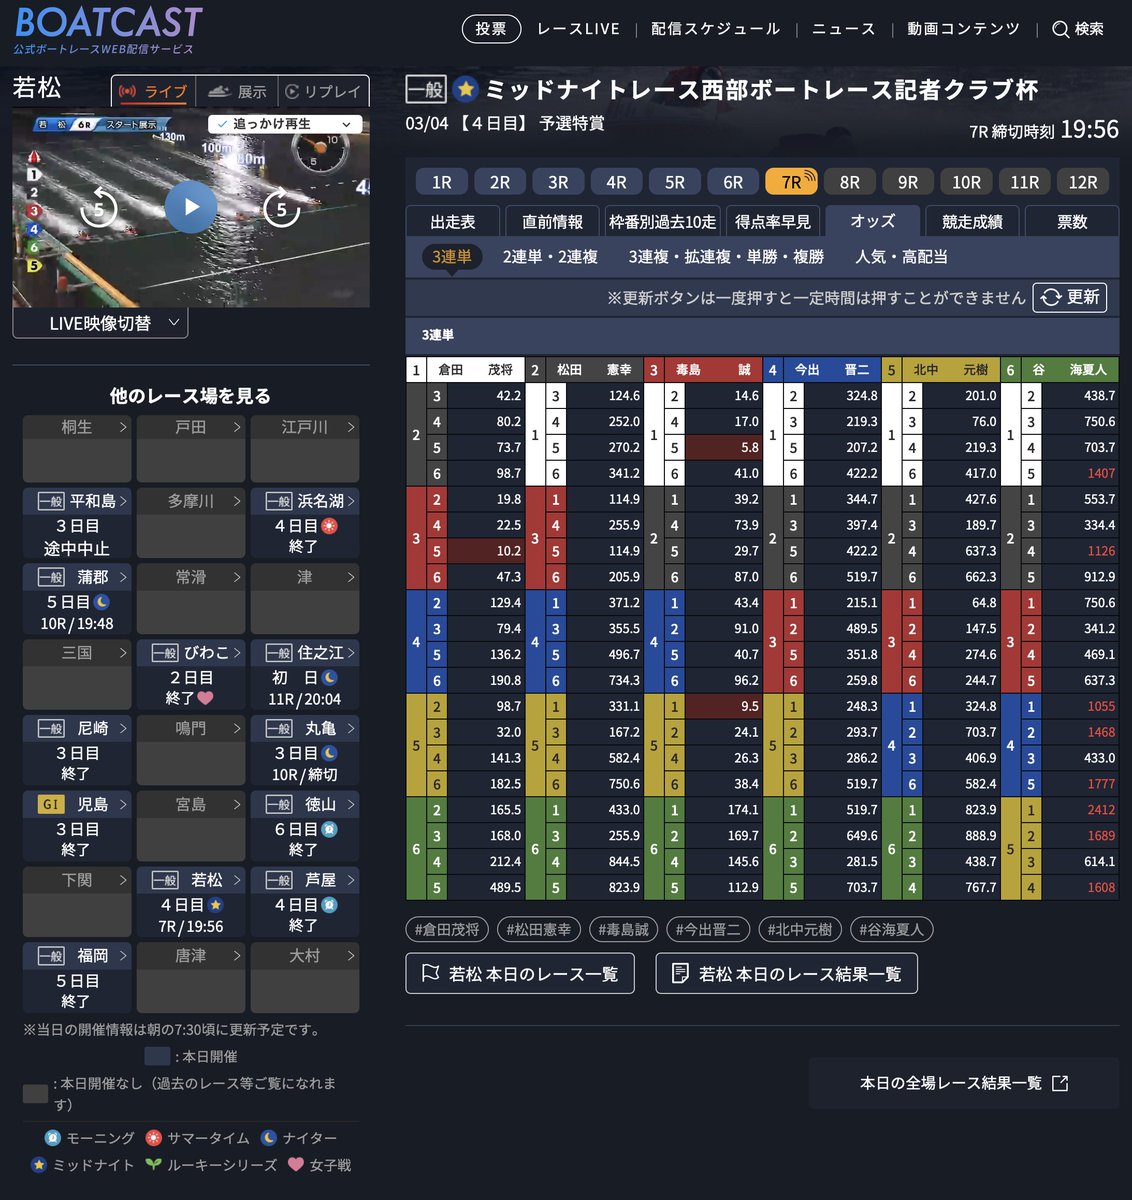Skip video forward five seconds
The height and width of the screenshot is (1200, 1132).
pos(281,208)
